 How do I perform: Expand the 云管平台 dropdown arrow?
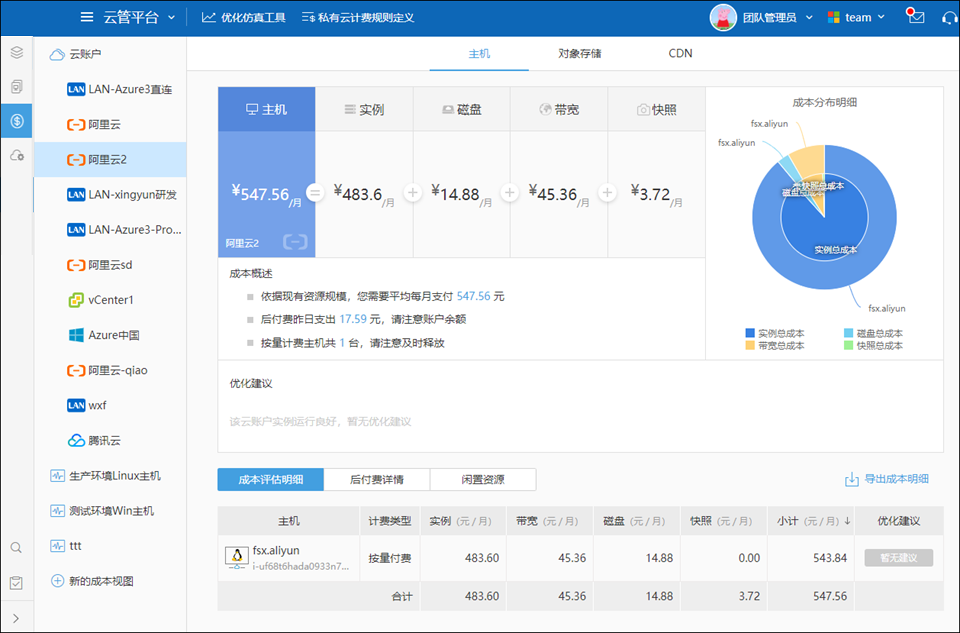coord(172,17)
